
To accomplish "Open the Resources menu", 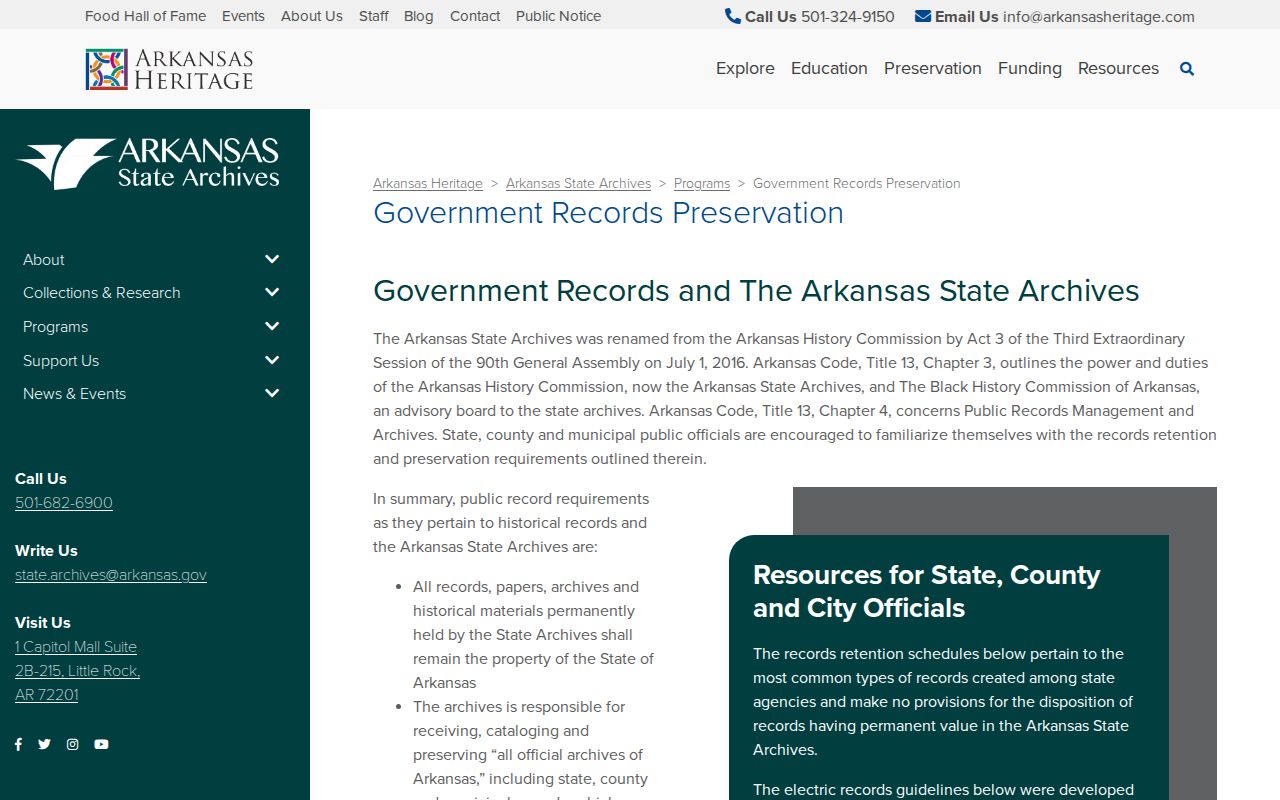I will (x=1118, y=68).
